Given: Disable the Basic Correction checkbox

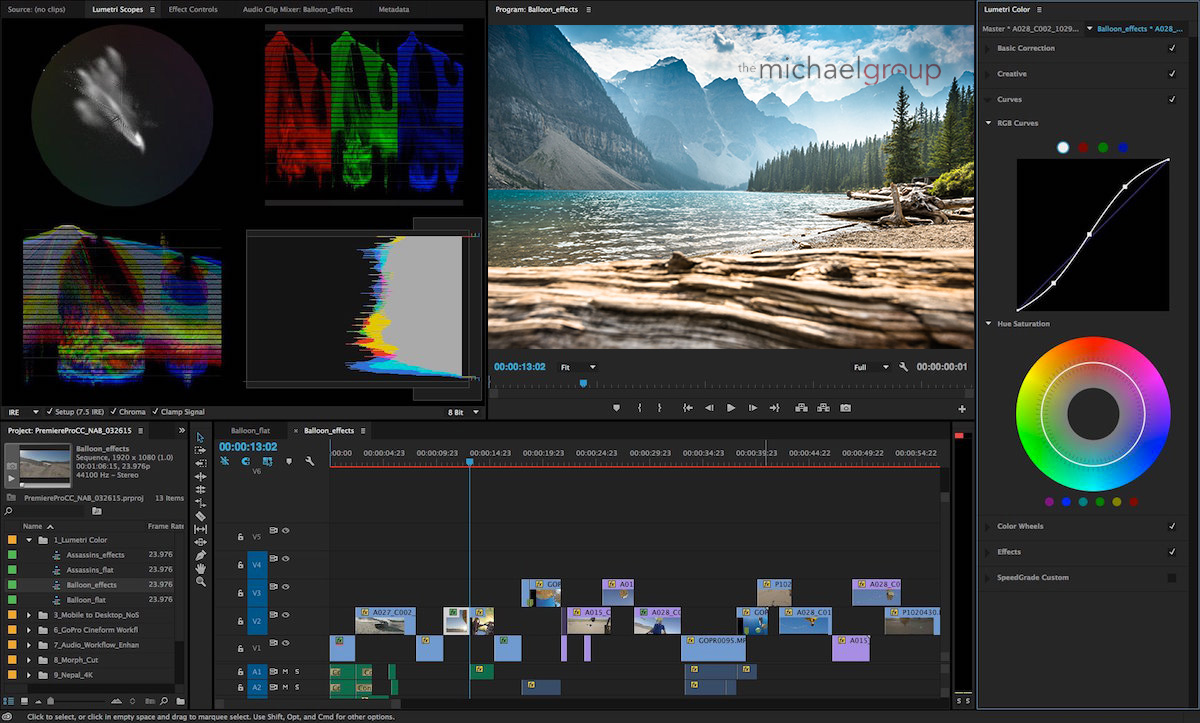Looking at the screenshot, I should pos(1171,48).
